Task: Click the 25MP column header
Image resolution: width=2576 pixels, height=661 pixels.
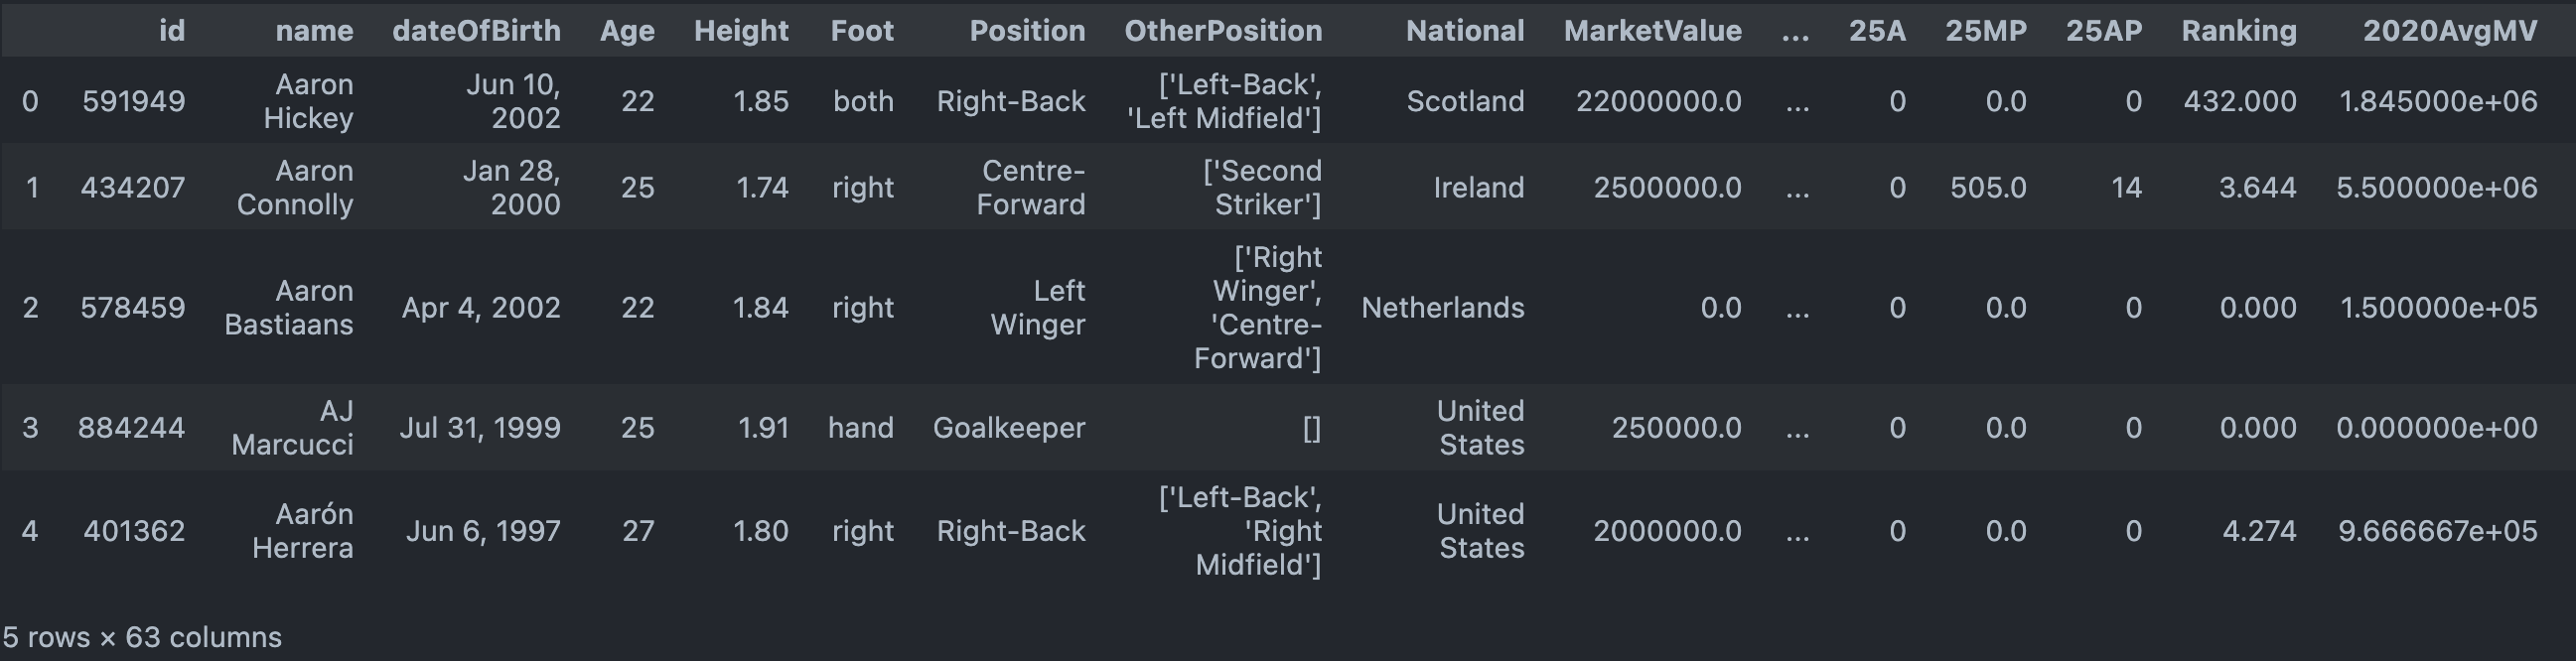Action: [1985, 31]
